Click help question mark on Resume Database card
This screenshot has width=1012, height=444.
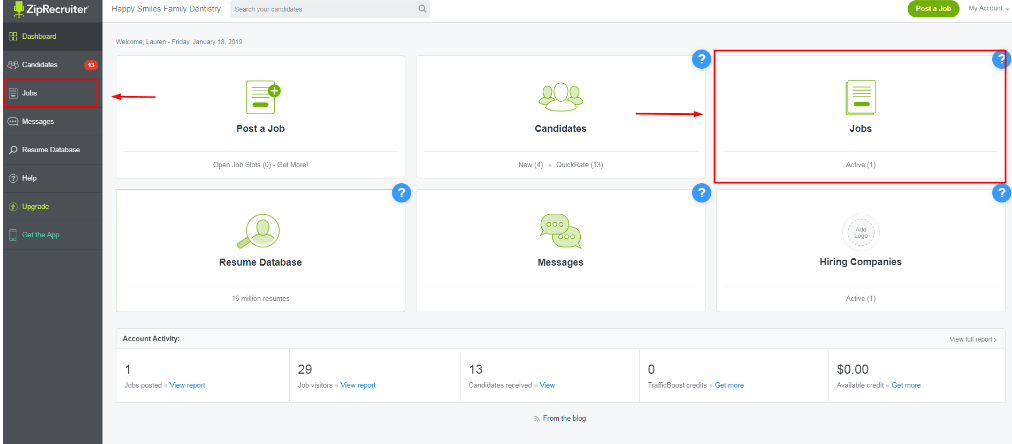click(x=401, y=192)
